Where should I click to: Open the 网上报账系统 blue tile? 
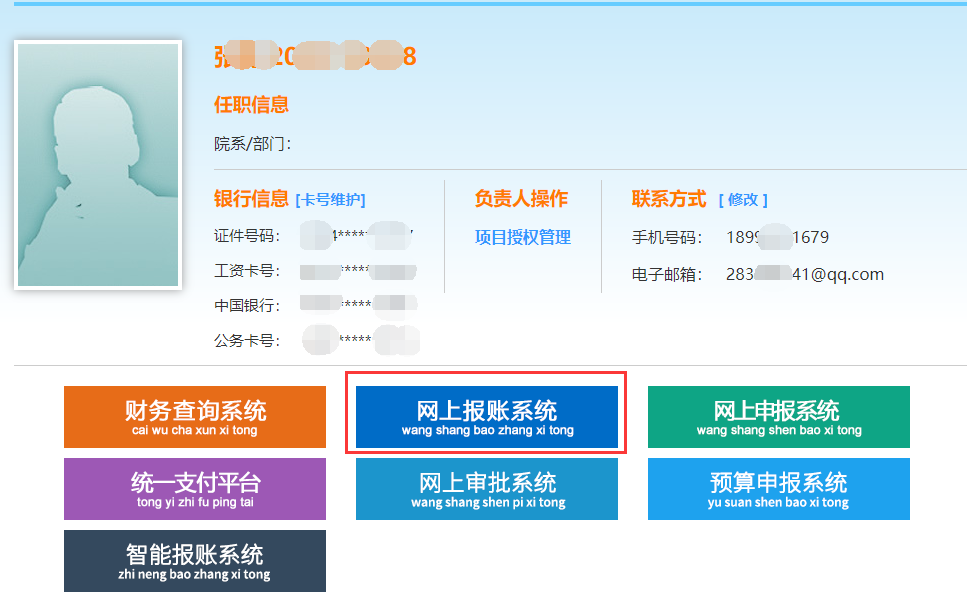[487, 417]
